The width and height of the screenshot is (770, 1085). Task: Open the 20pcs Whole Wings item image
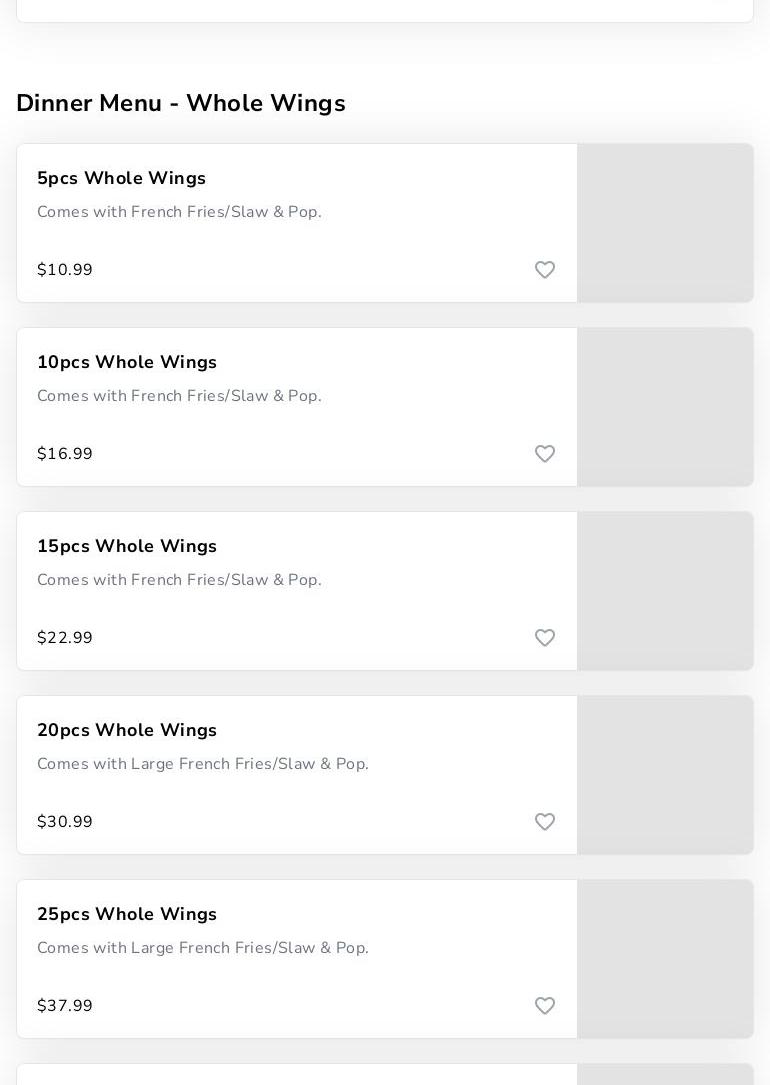tap(665, 775)
